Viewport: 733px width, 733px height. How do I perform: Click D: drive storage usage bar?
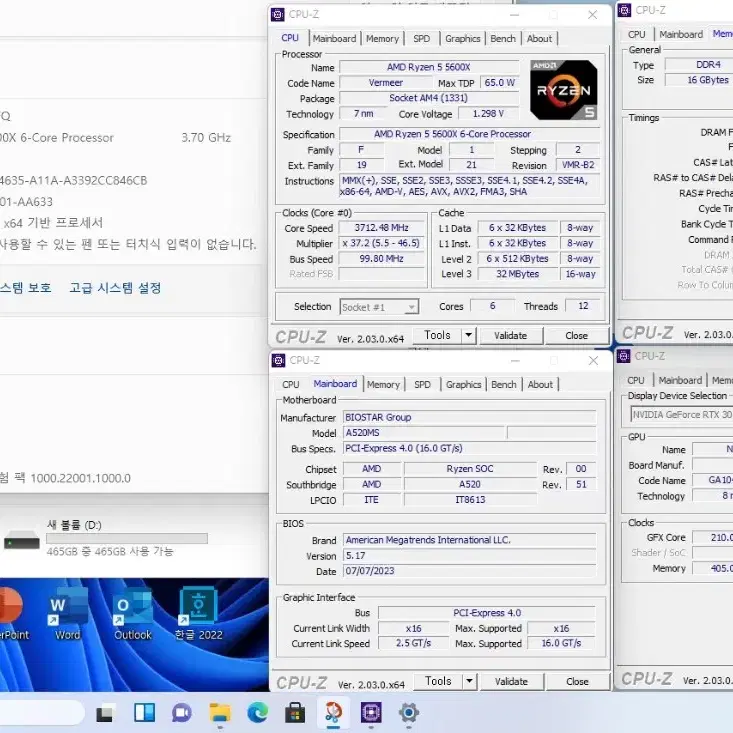[x=127, y=539]
